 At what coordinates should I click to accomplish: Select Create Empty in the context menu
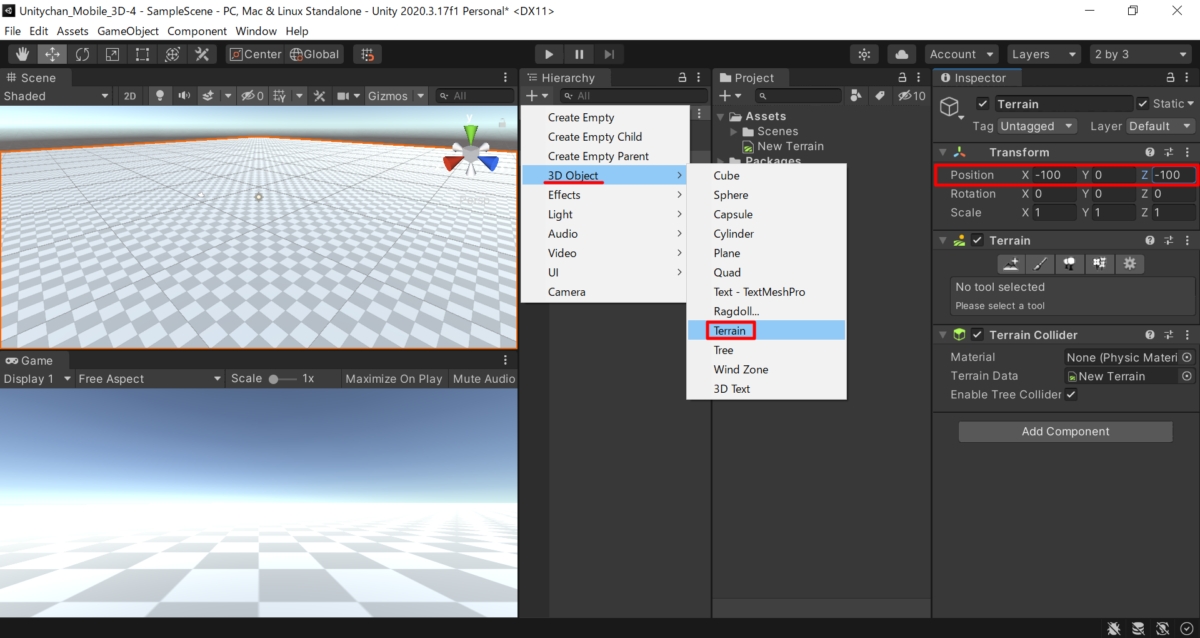[604, 118]
